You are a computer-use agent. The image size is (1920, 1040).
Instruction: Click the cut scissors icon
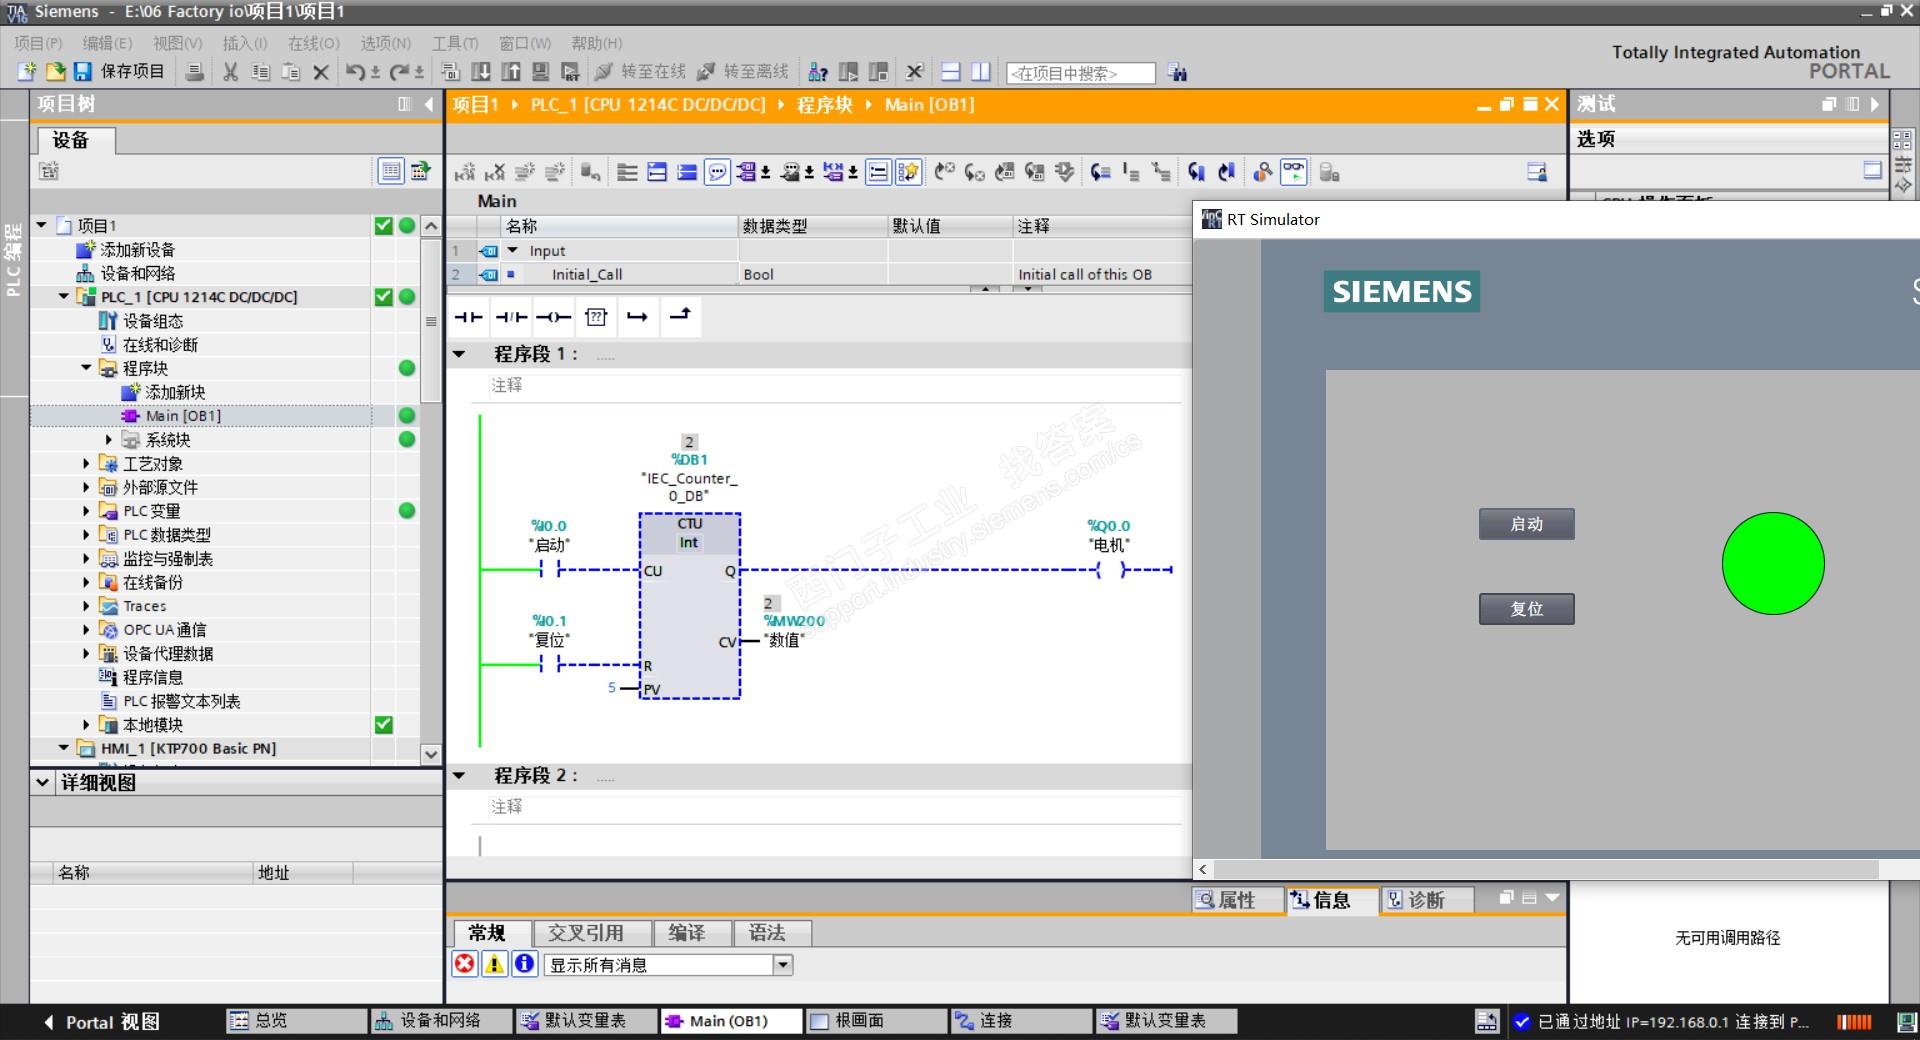coord(230,72)
